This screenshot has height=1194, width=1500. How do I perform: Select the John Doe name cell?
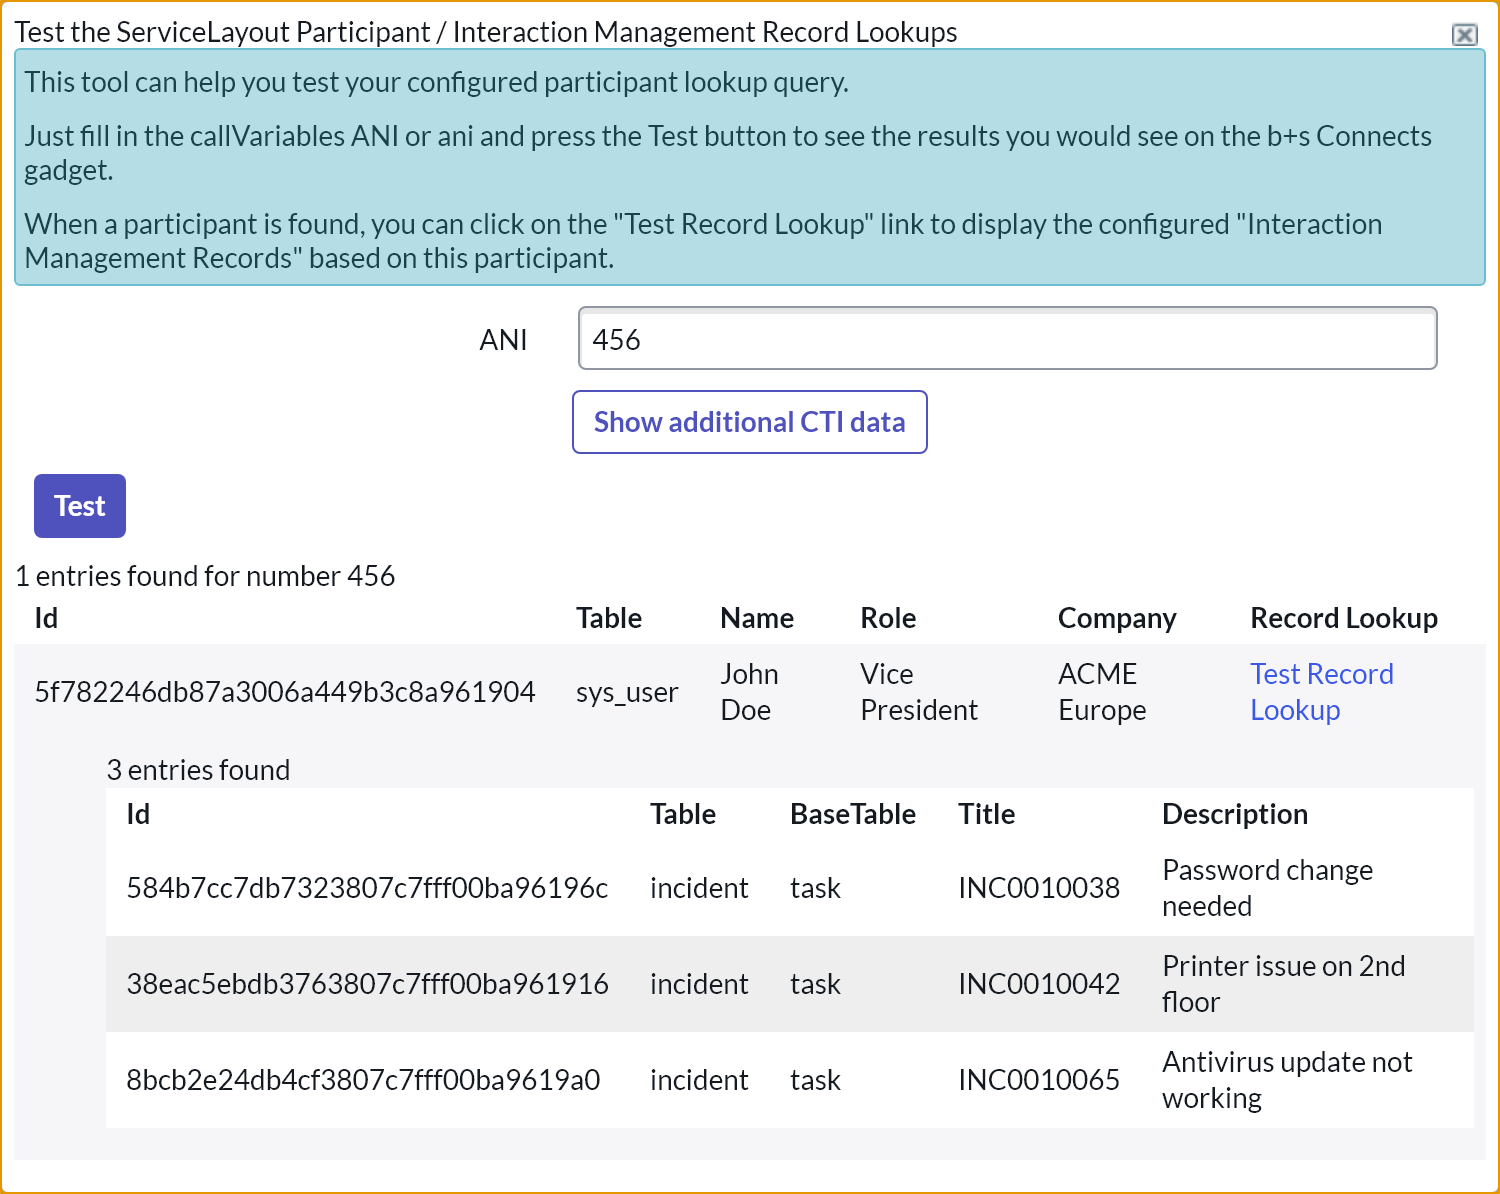749,692
